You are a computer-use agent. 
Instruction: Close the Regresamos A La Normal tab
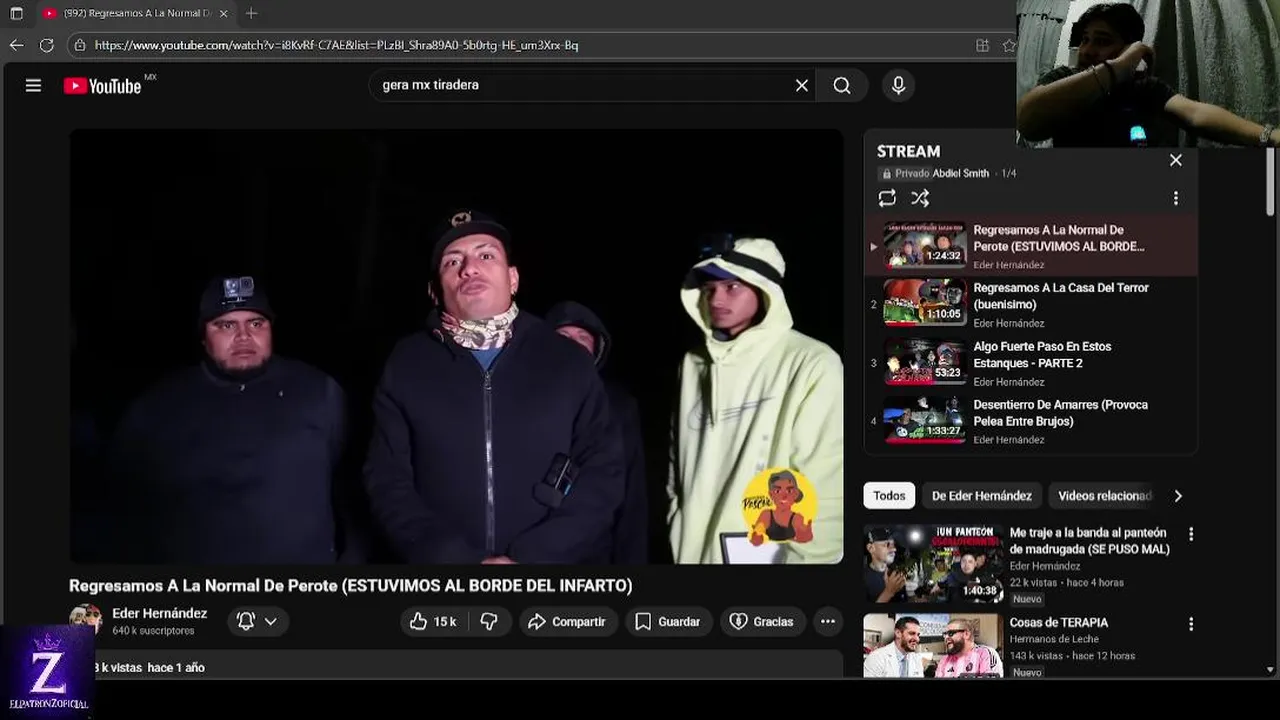coord(223,13)
